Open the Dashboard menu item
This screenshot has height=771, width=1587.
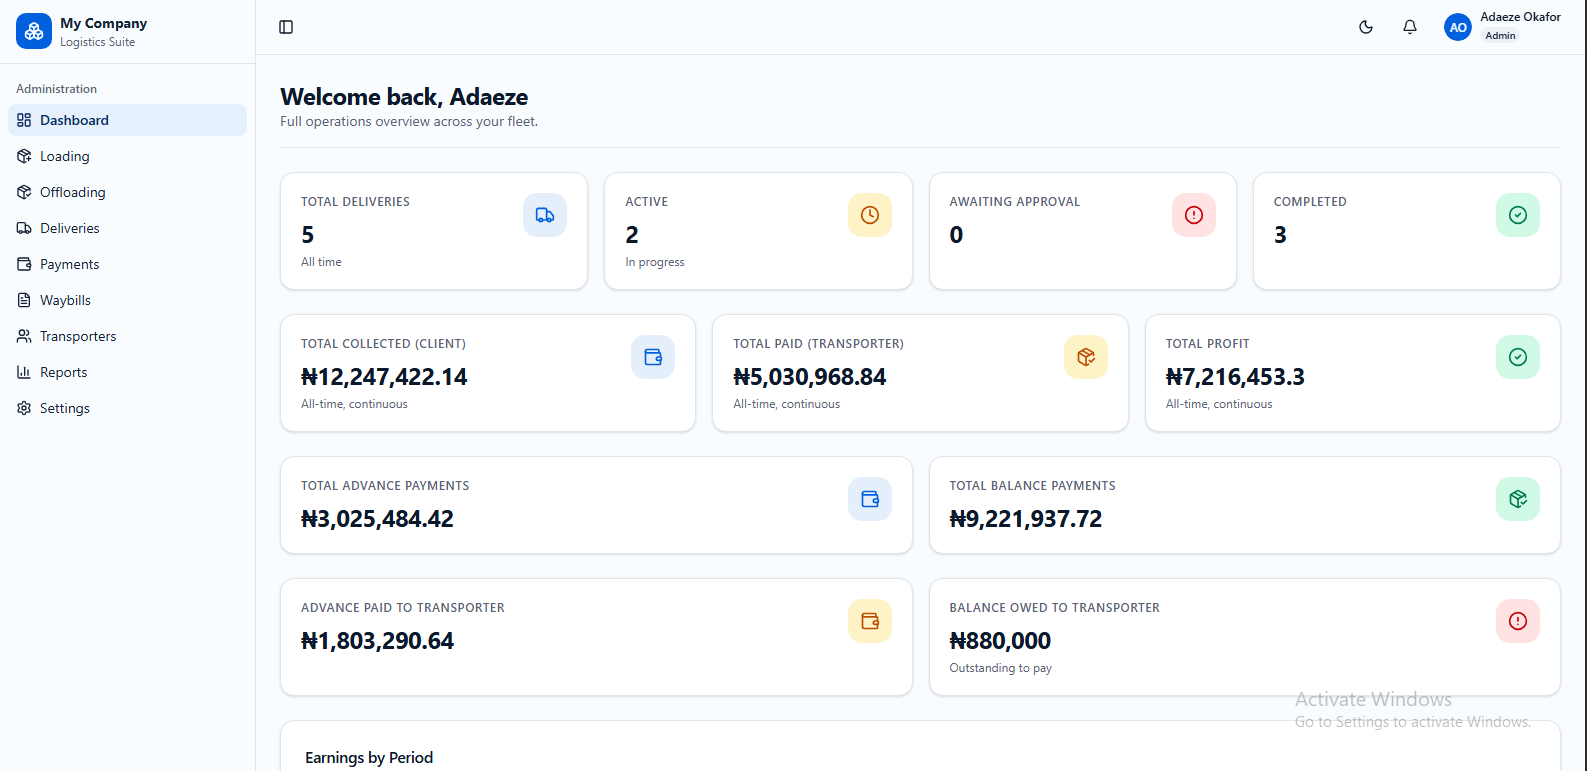click(127, 120)
